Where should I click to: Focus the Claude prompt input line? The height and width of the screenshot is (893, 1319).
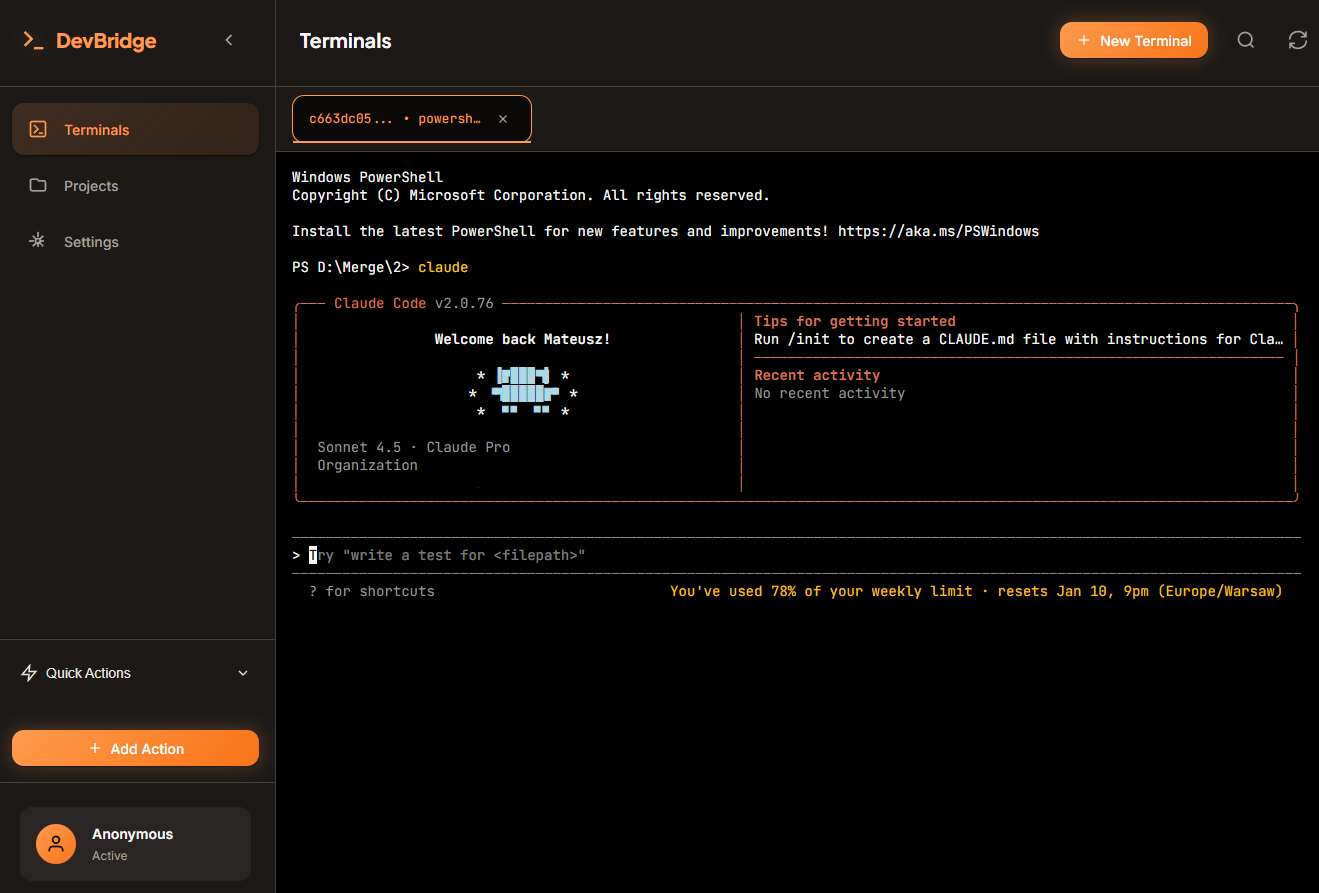pos(796,555)
